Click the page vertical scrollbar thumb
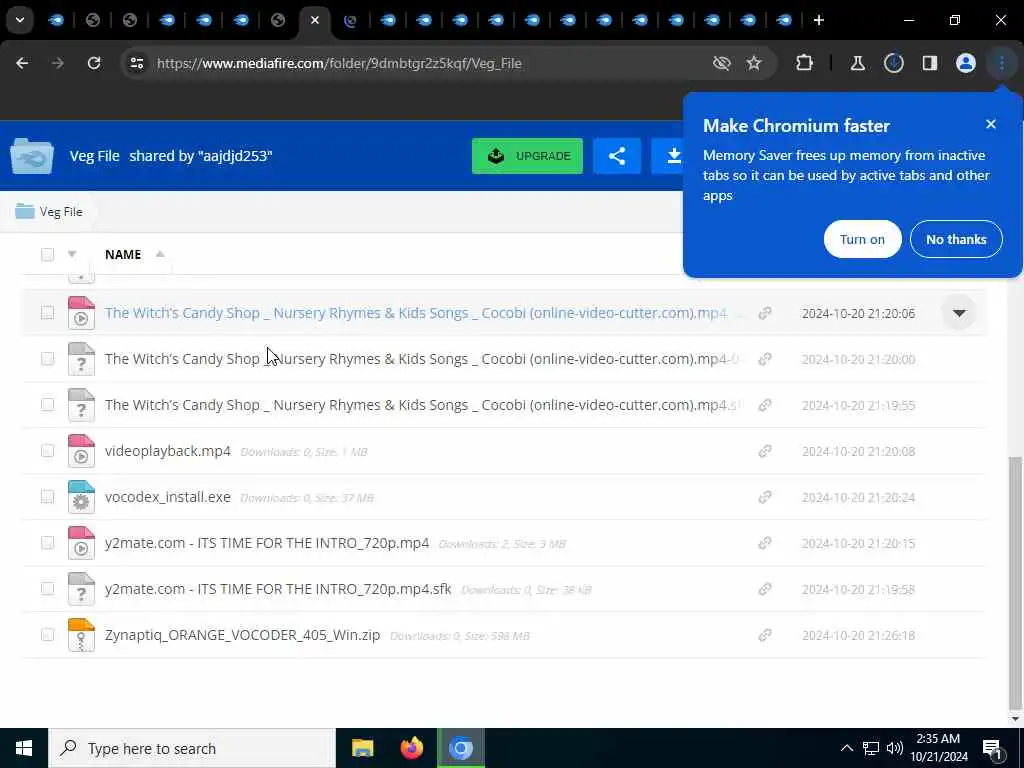Screen dimensions: 1024x768 (x=1014, y=581)
